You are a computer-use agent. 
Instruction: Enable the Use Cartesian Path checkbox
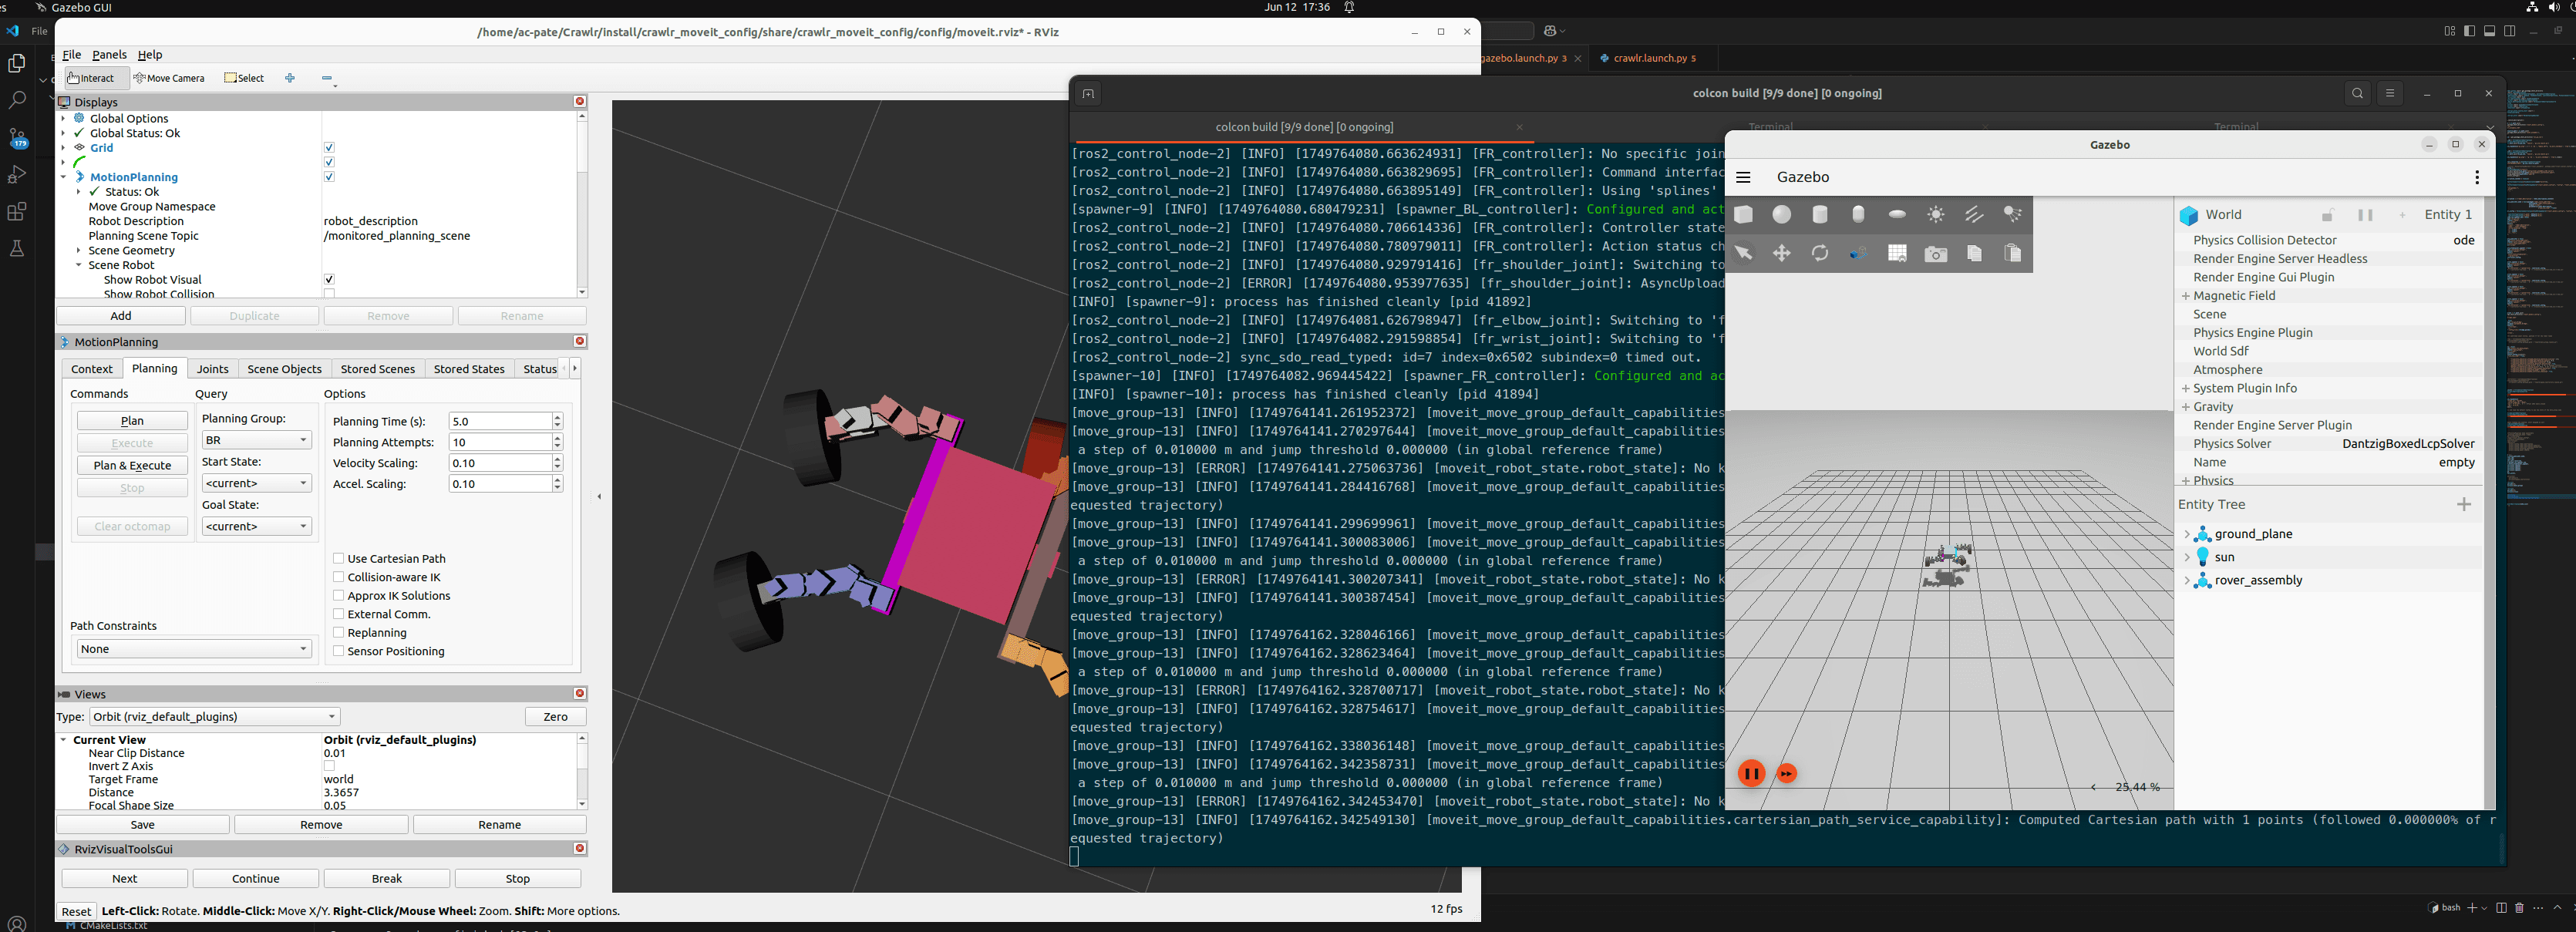[338, 559]
